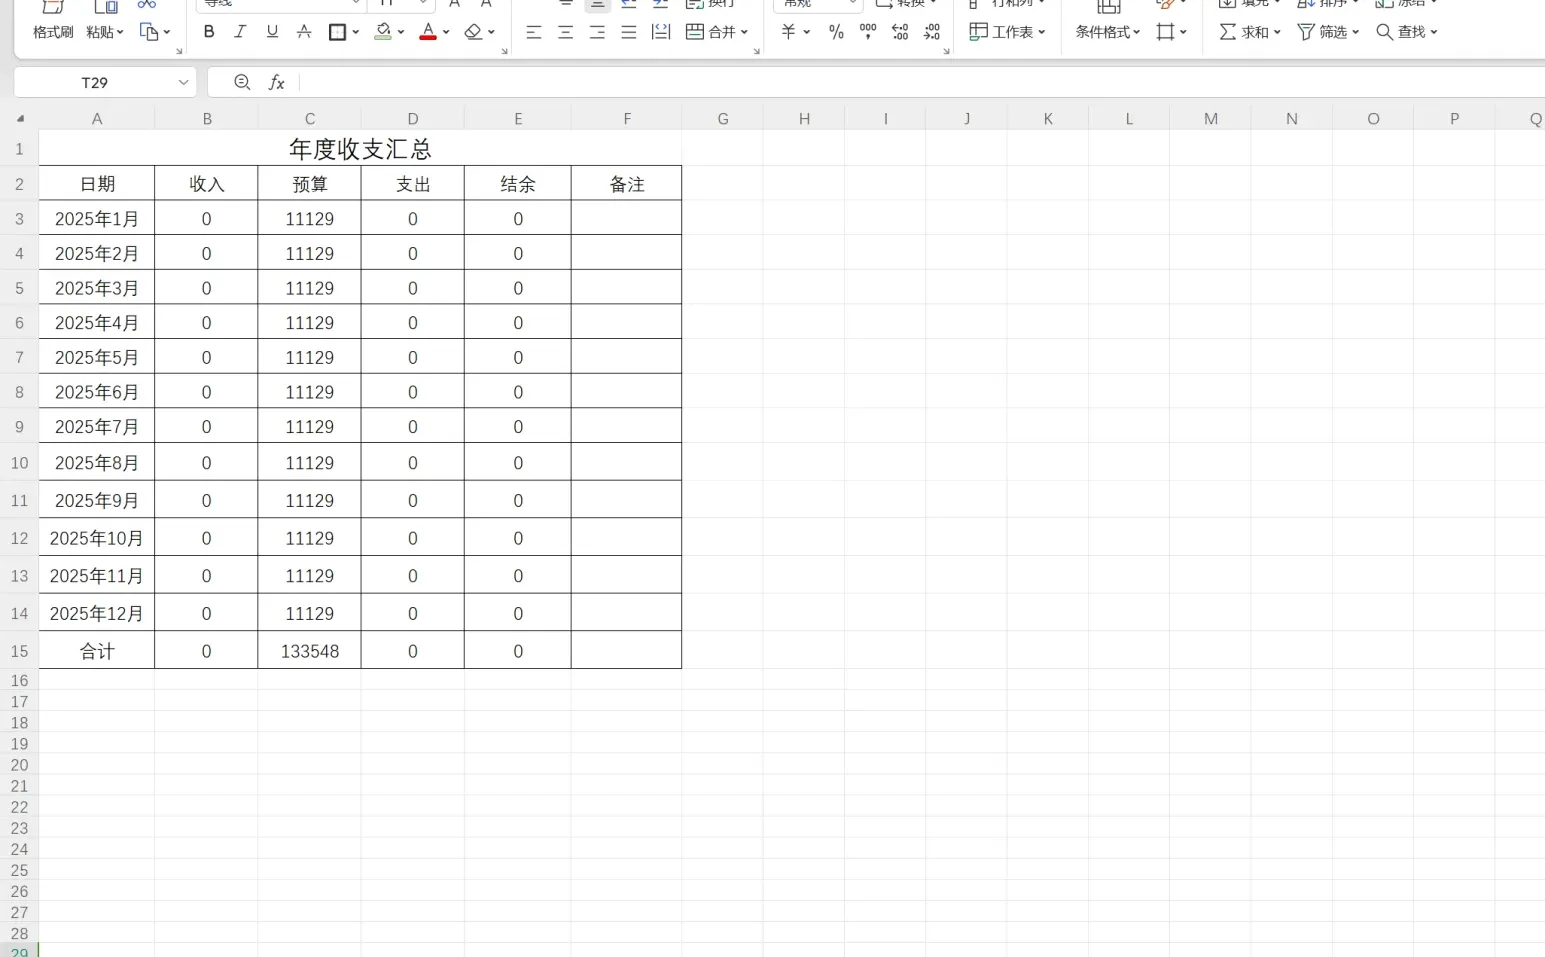The height and width of the screenshot is (957, 1545).
Task: Expand the 合并 merge dropdown arrow
Action: [744, 32]
